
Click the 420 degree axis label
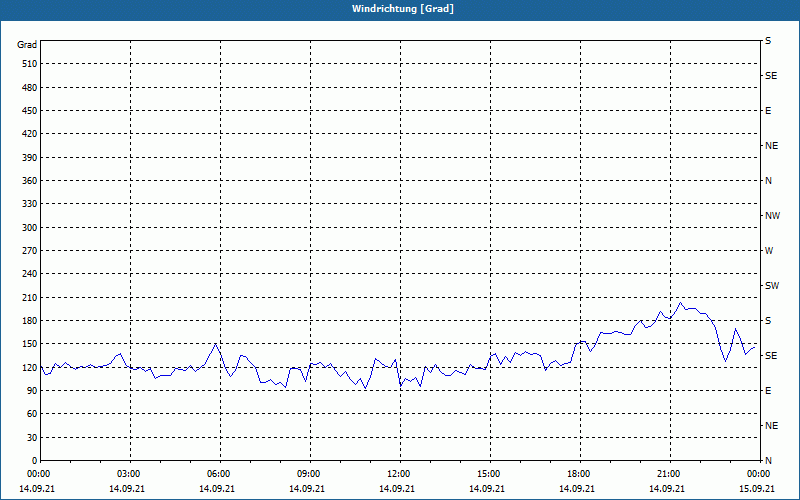(x=30, y=134)
